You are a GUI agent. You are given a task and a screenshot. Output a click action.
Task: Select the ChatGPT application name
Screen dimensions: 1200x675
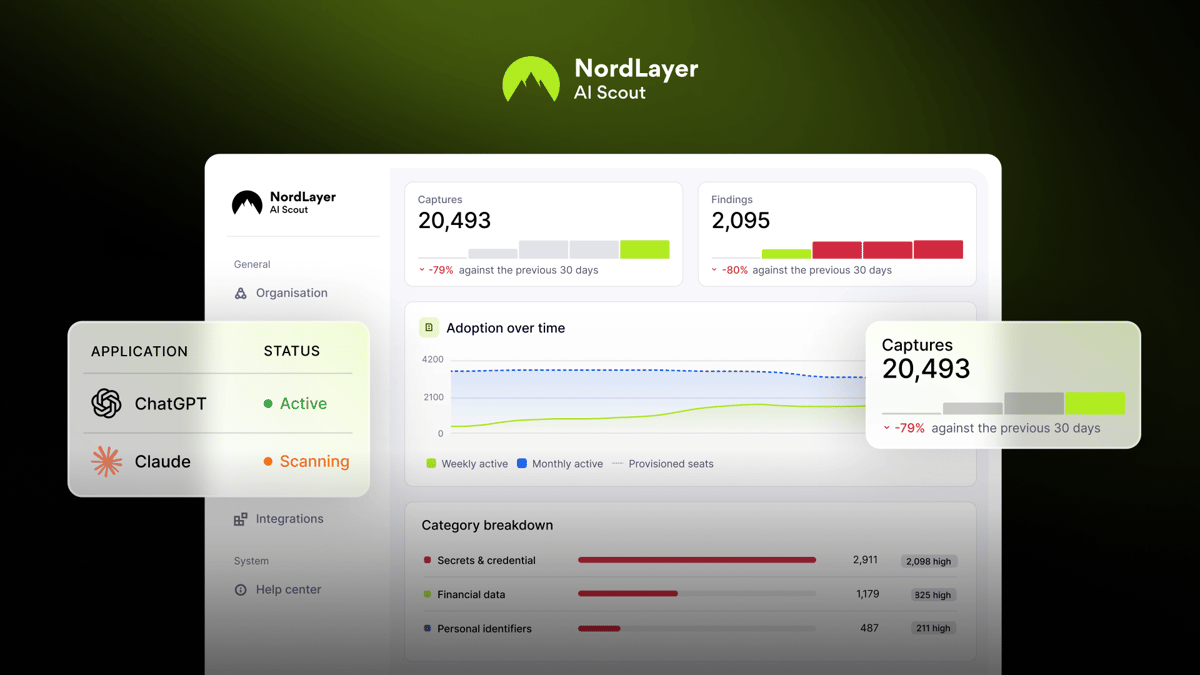coord(170,404)
